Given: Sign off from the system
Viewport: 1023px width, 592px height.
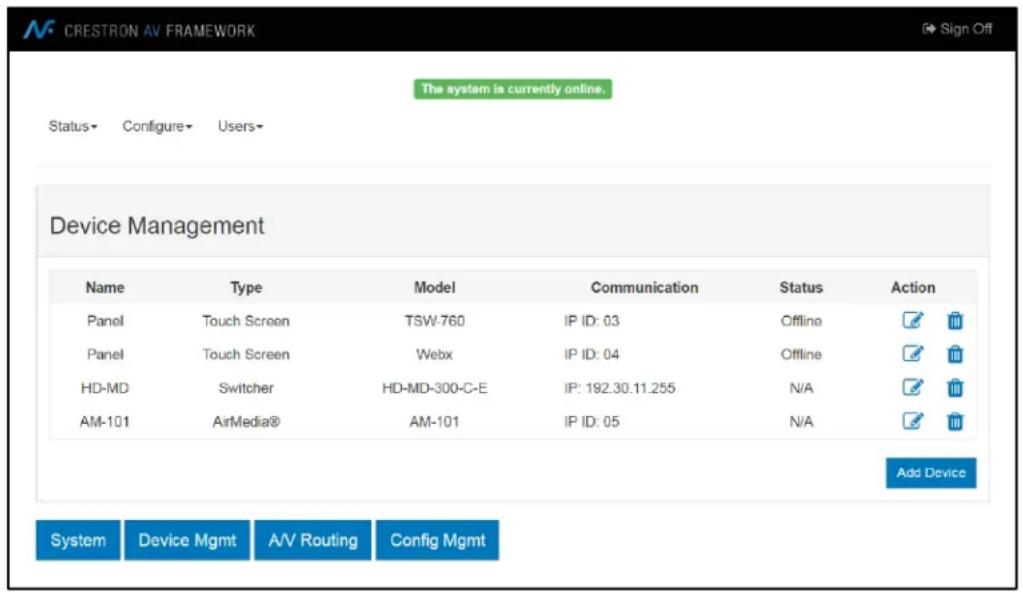Looking at the screenshot, I should point(957,29).
